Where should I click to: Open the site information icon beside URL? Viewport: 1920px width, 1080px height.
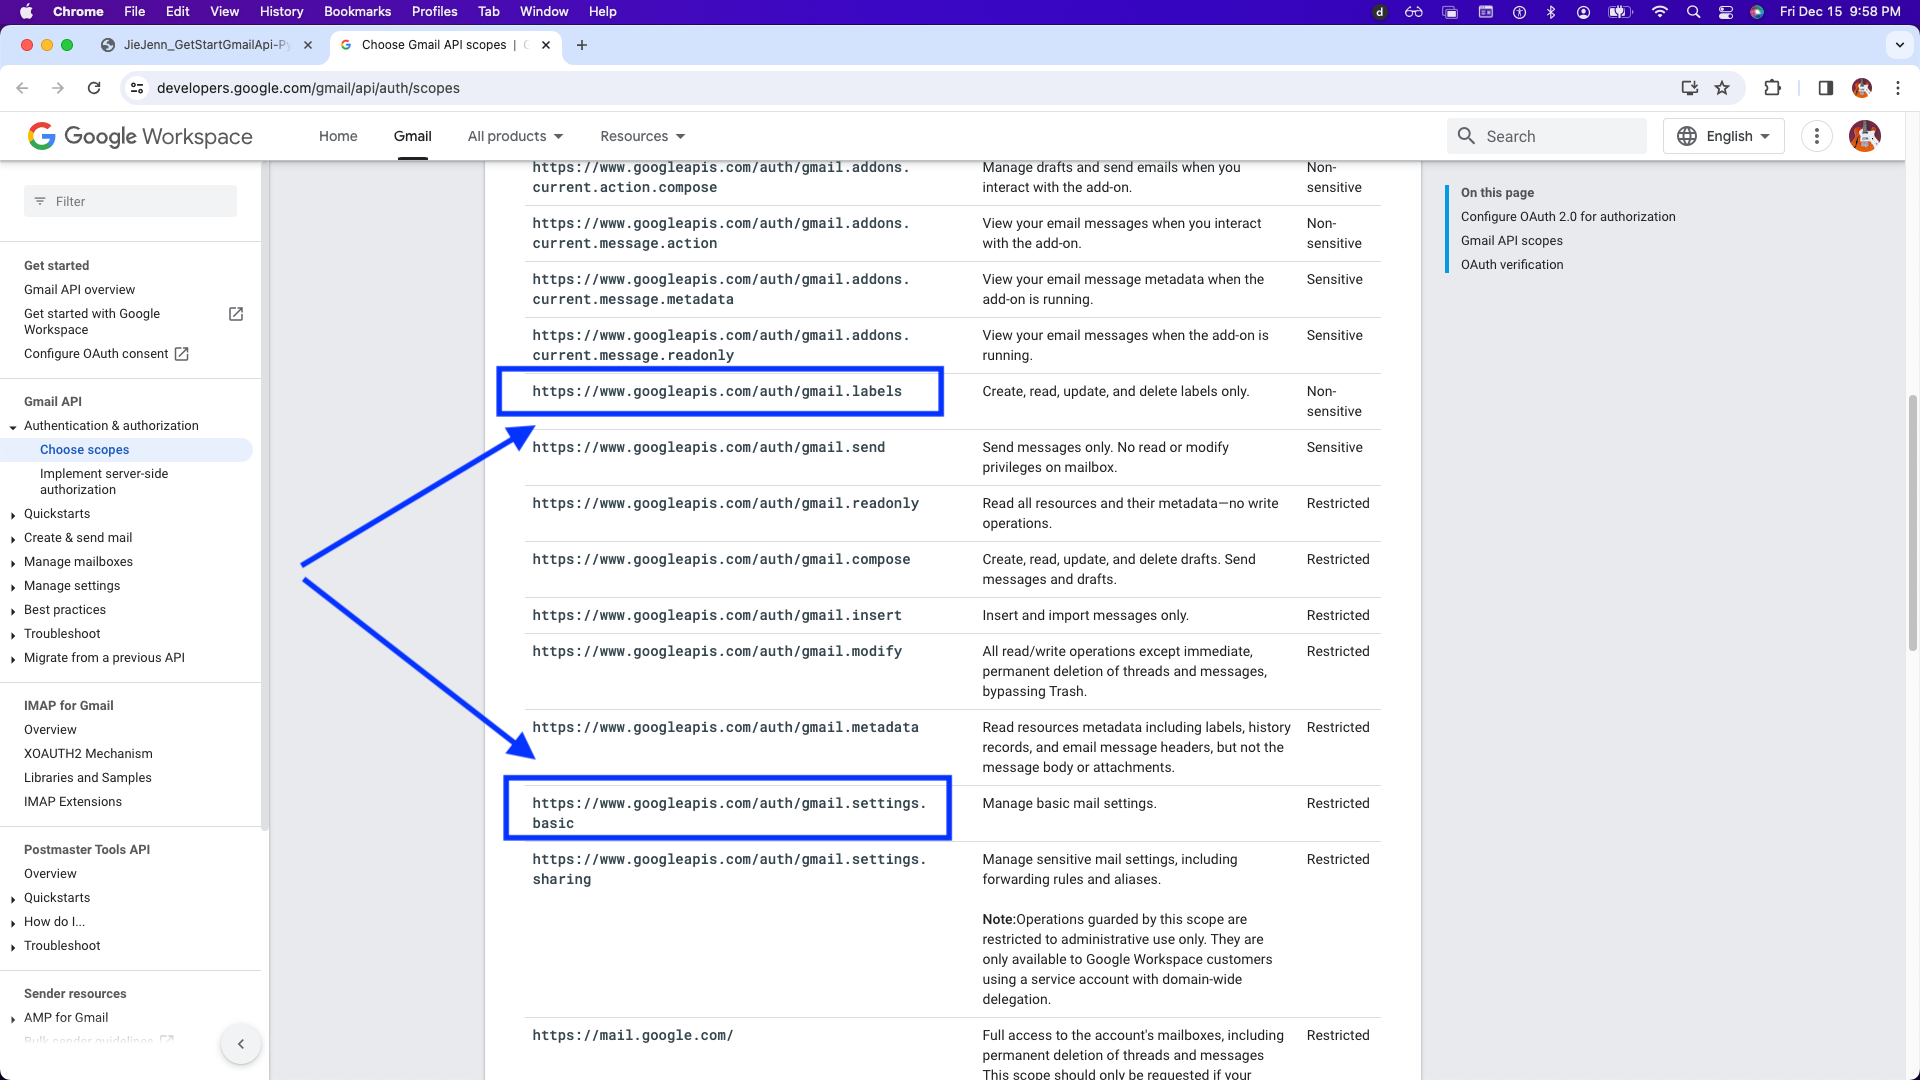point(137,88)
